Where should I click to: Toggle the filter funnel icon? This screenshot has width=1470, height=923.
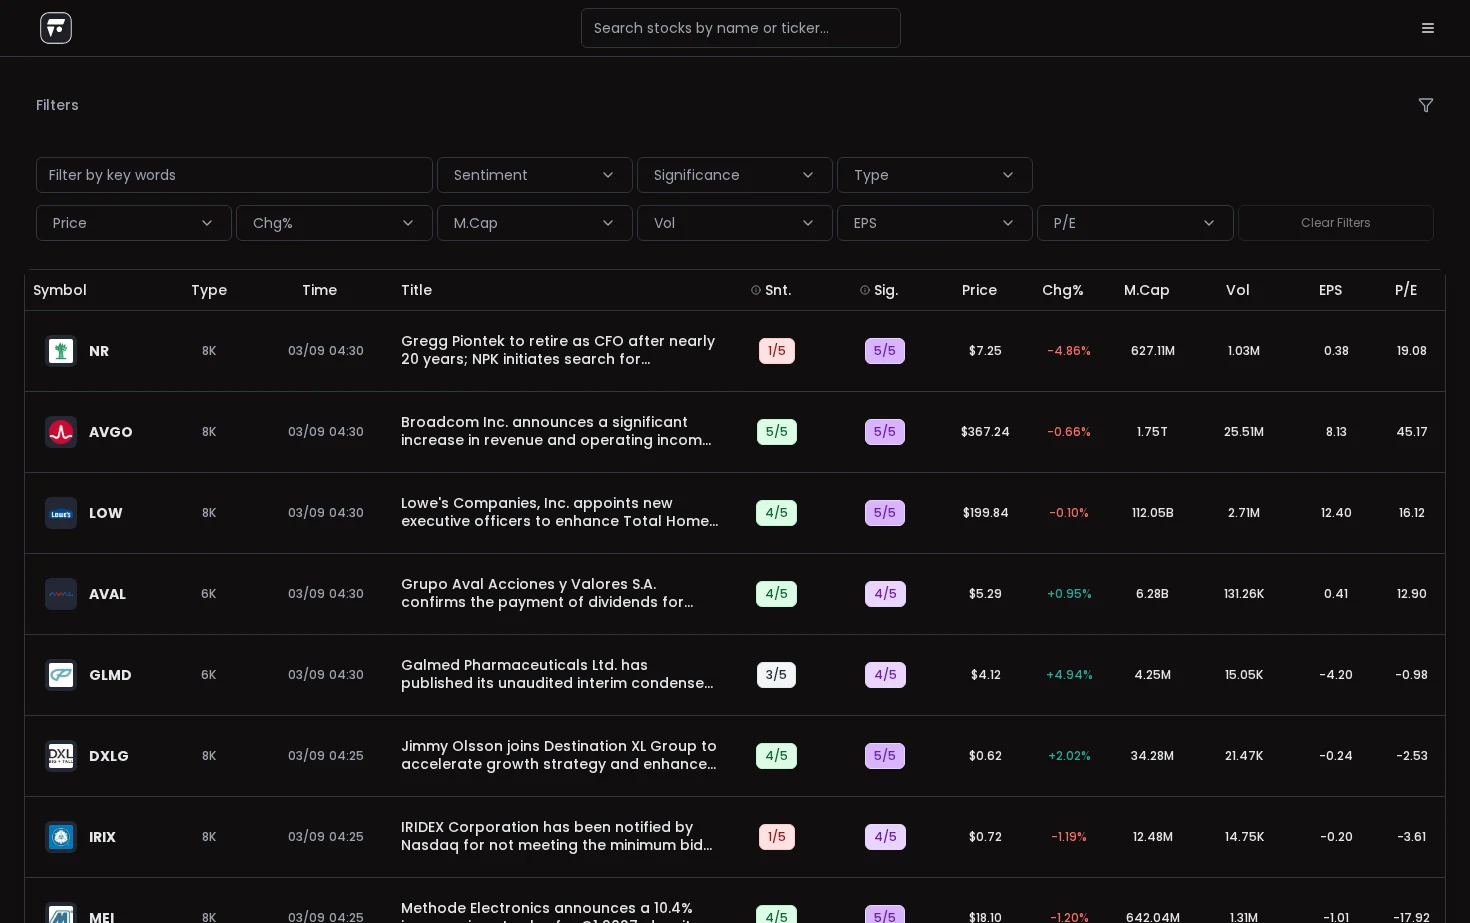pyautogui.click(x=1426, y=105)
